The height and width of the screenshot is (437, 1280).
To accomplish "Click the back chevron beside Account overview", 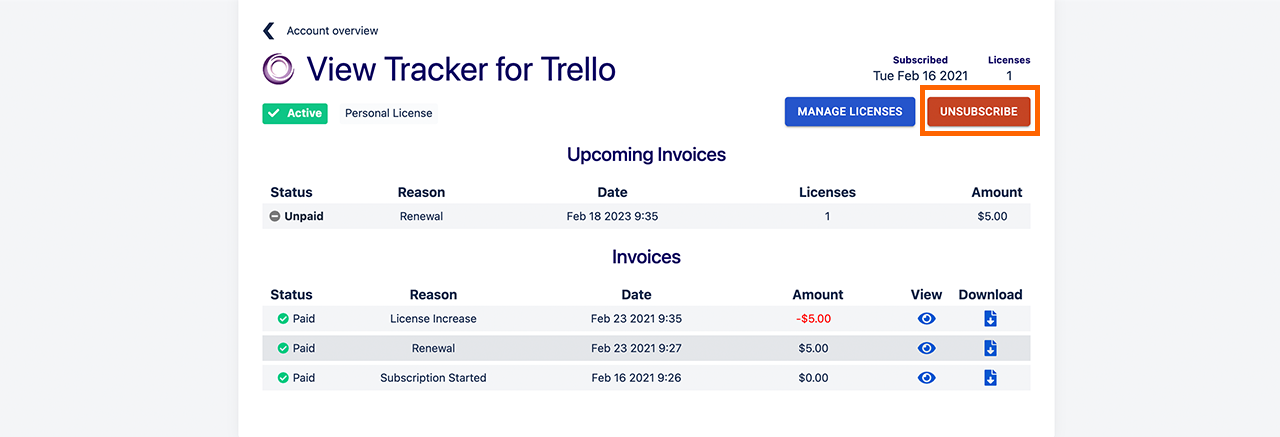I will coord(268,31).
